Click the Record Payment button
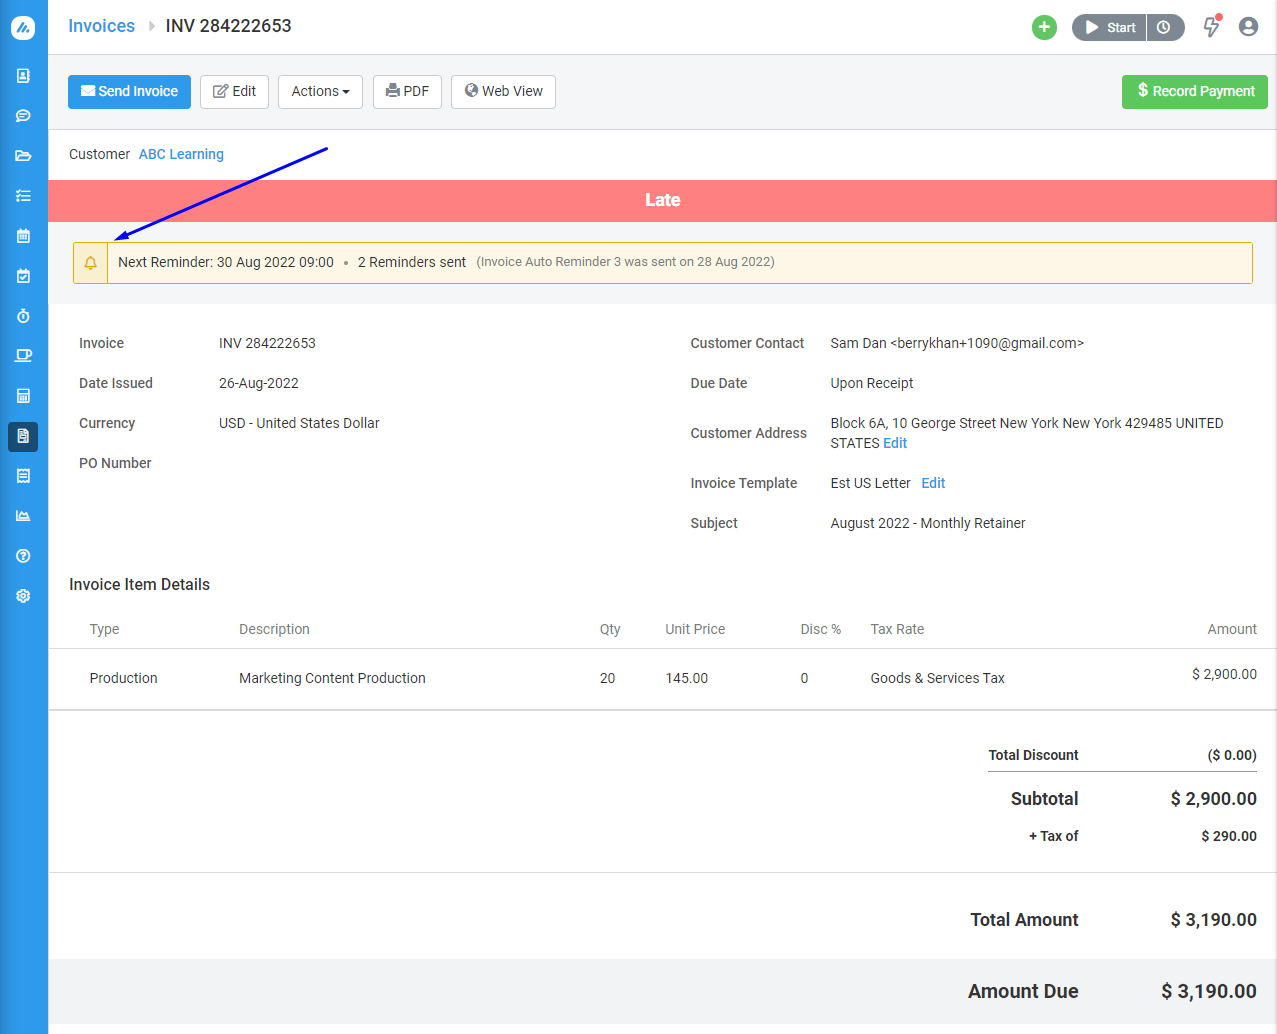This screenshot has width=1277, height=1034. [x=1194, y=91]
